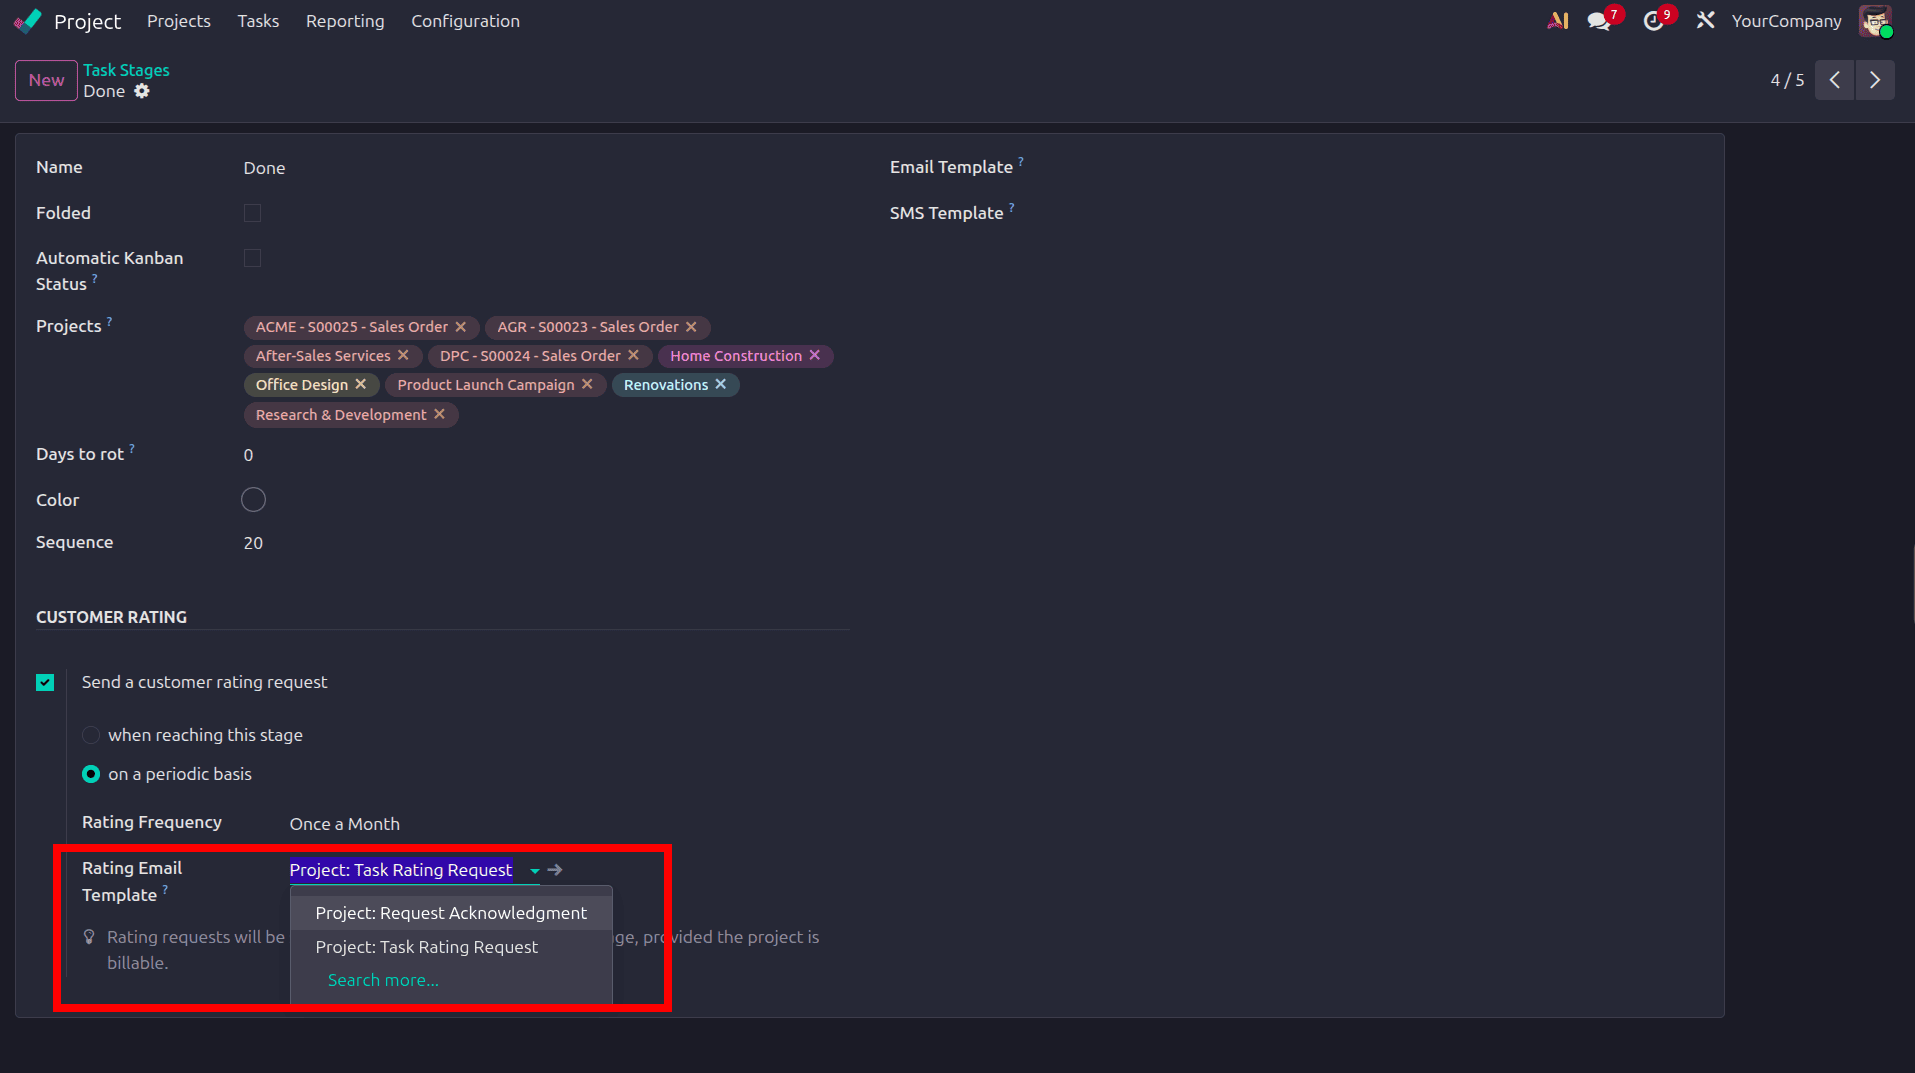The height and width of the screenshot is (1073, 1915).
Task: Click the Project app title
Action: click(87, 21)
